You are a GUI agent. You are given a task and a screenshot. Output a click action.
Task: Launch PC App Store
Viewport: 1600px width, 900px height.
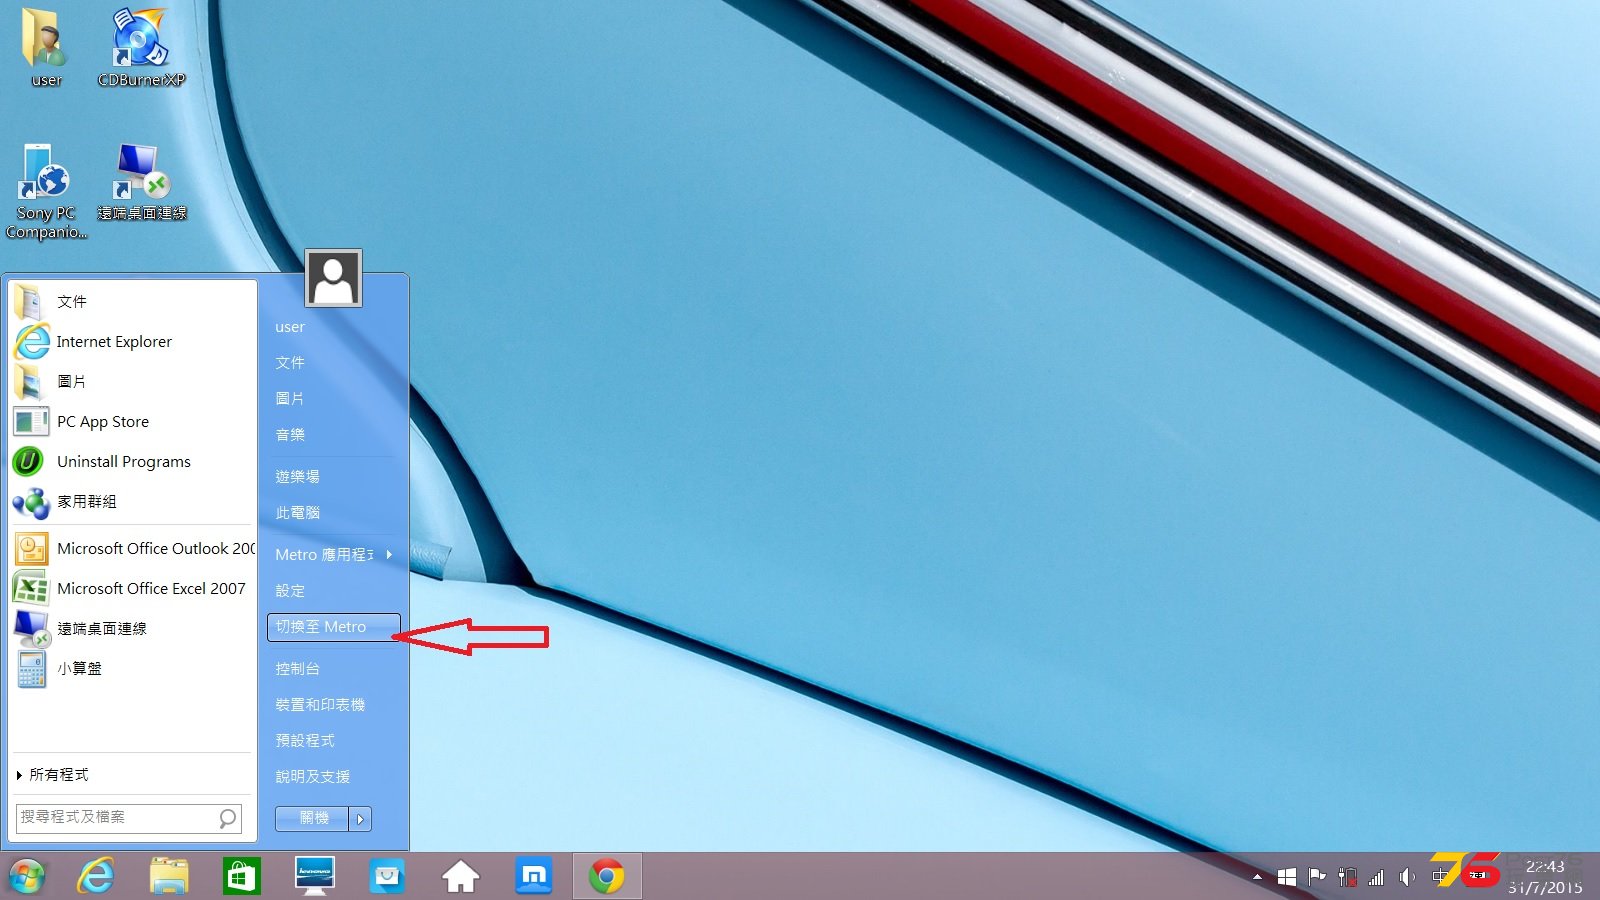tap(133, 421)
